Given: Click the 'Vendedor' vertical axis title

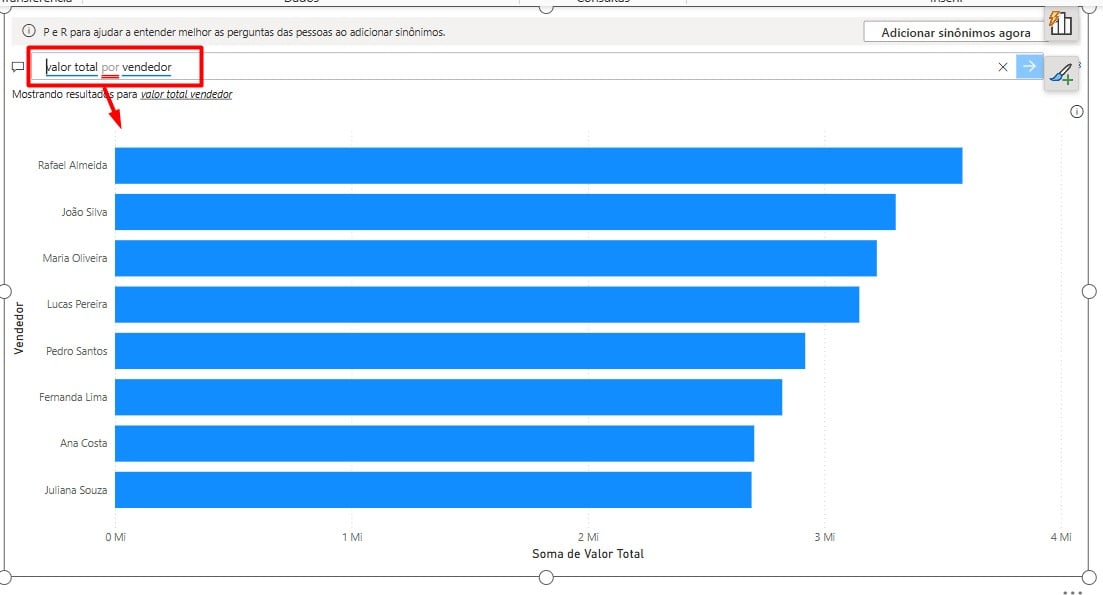Looking at the screenshot, I should [19, 328].
